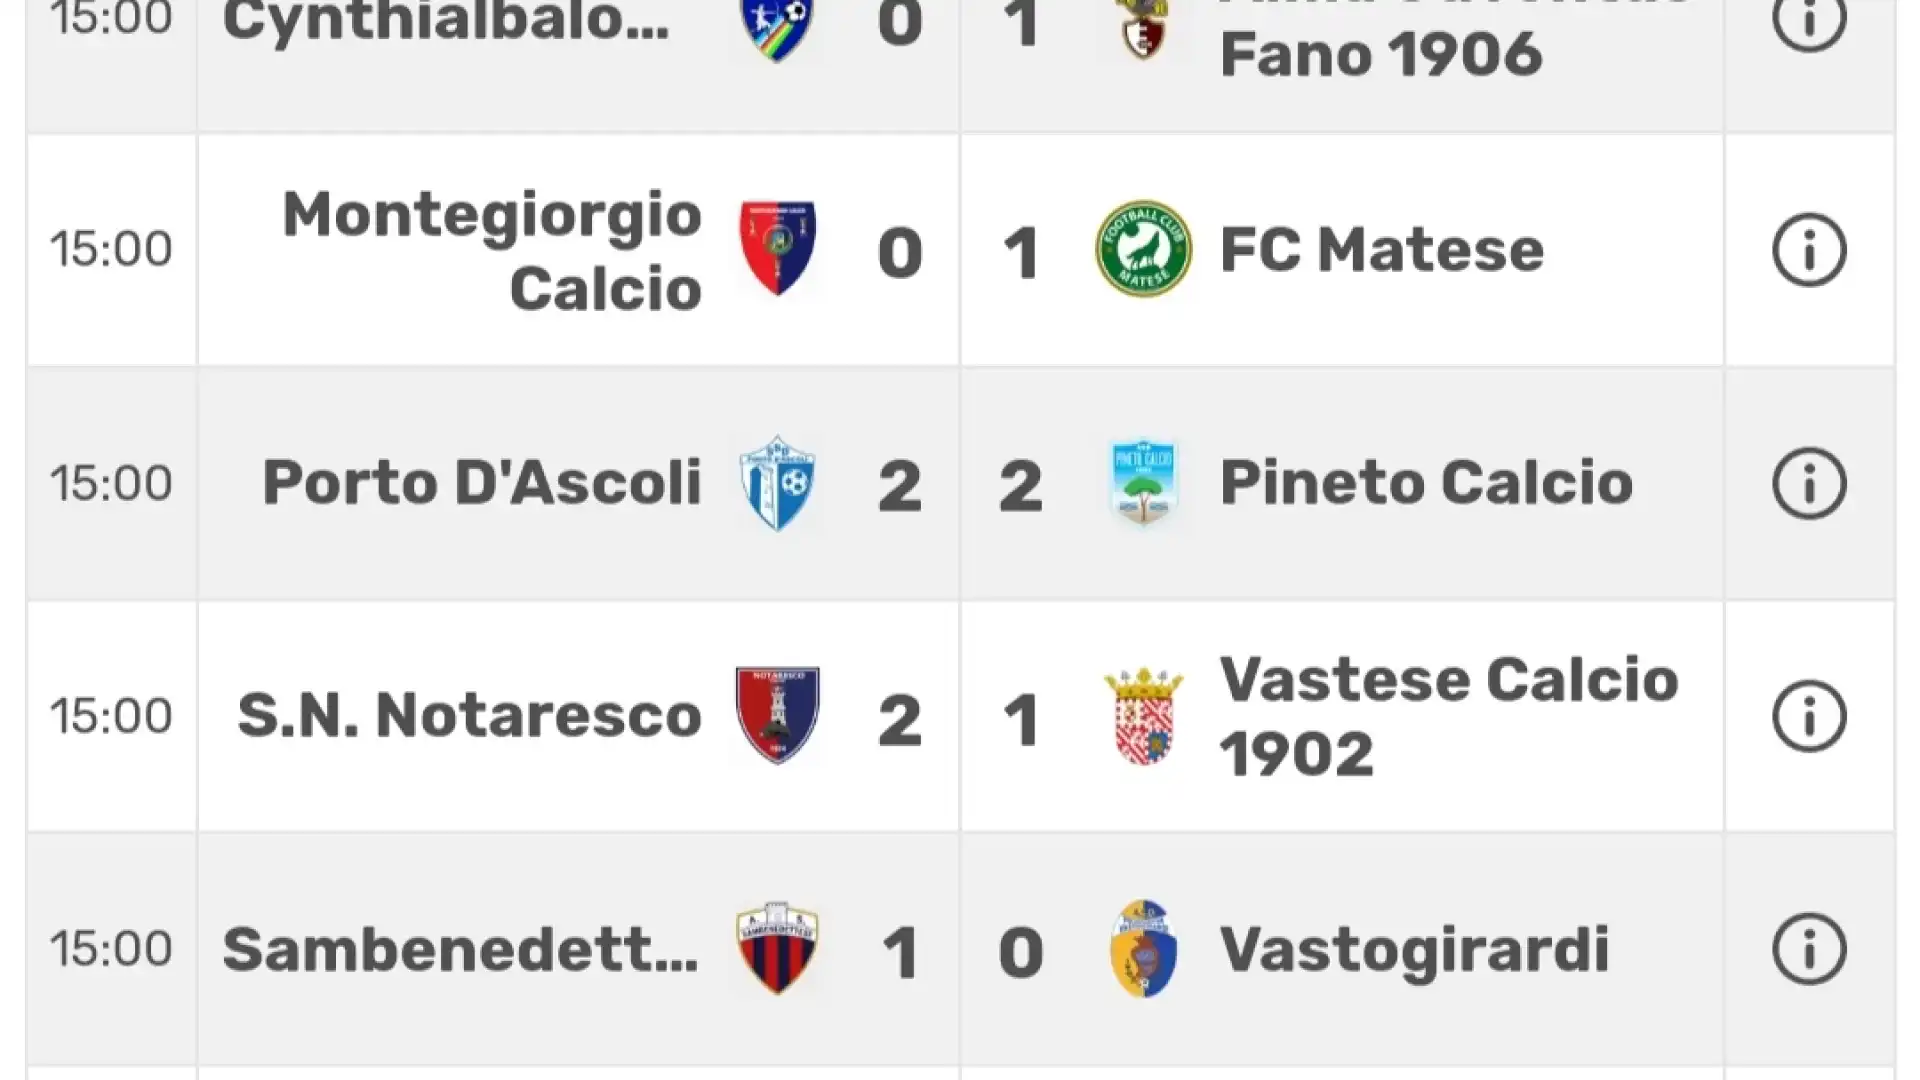This screenshot has width=1920, height=1080.
Task: Select the Fano 1906 team name
Action: 1381,53
